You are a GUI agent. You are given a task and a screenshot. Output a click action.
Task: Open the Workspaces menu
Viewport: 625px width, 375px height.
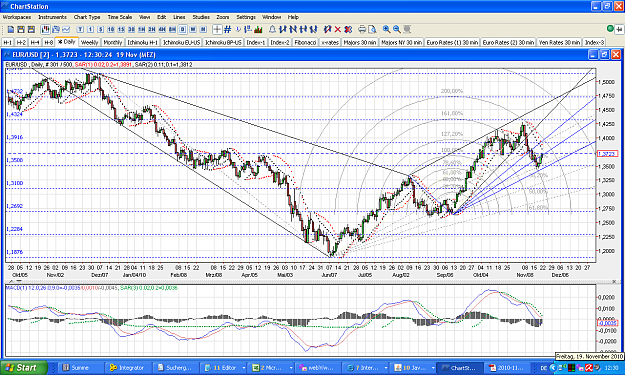pyautogui.click(x=17, y=17)
